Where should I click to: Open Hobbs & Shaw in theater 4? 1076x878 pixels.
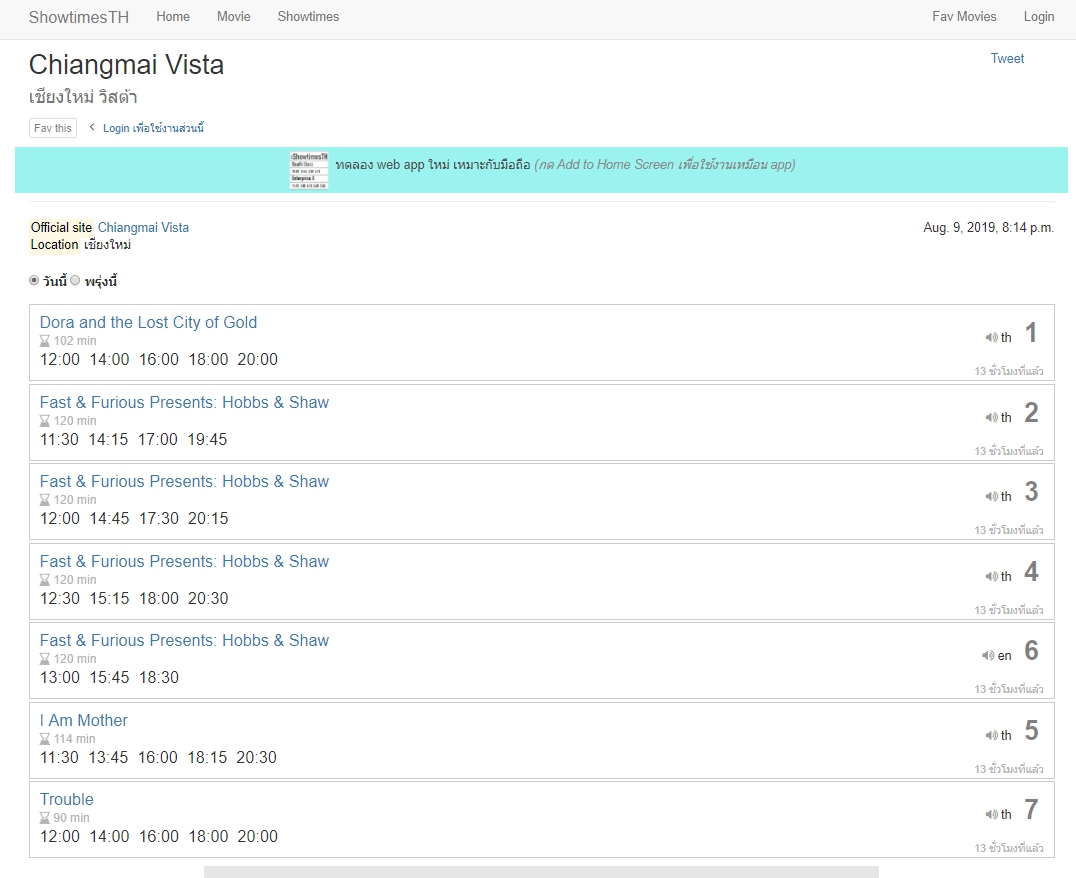pos(184,562)
